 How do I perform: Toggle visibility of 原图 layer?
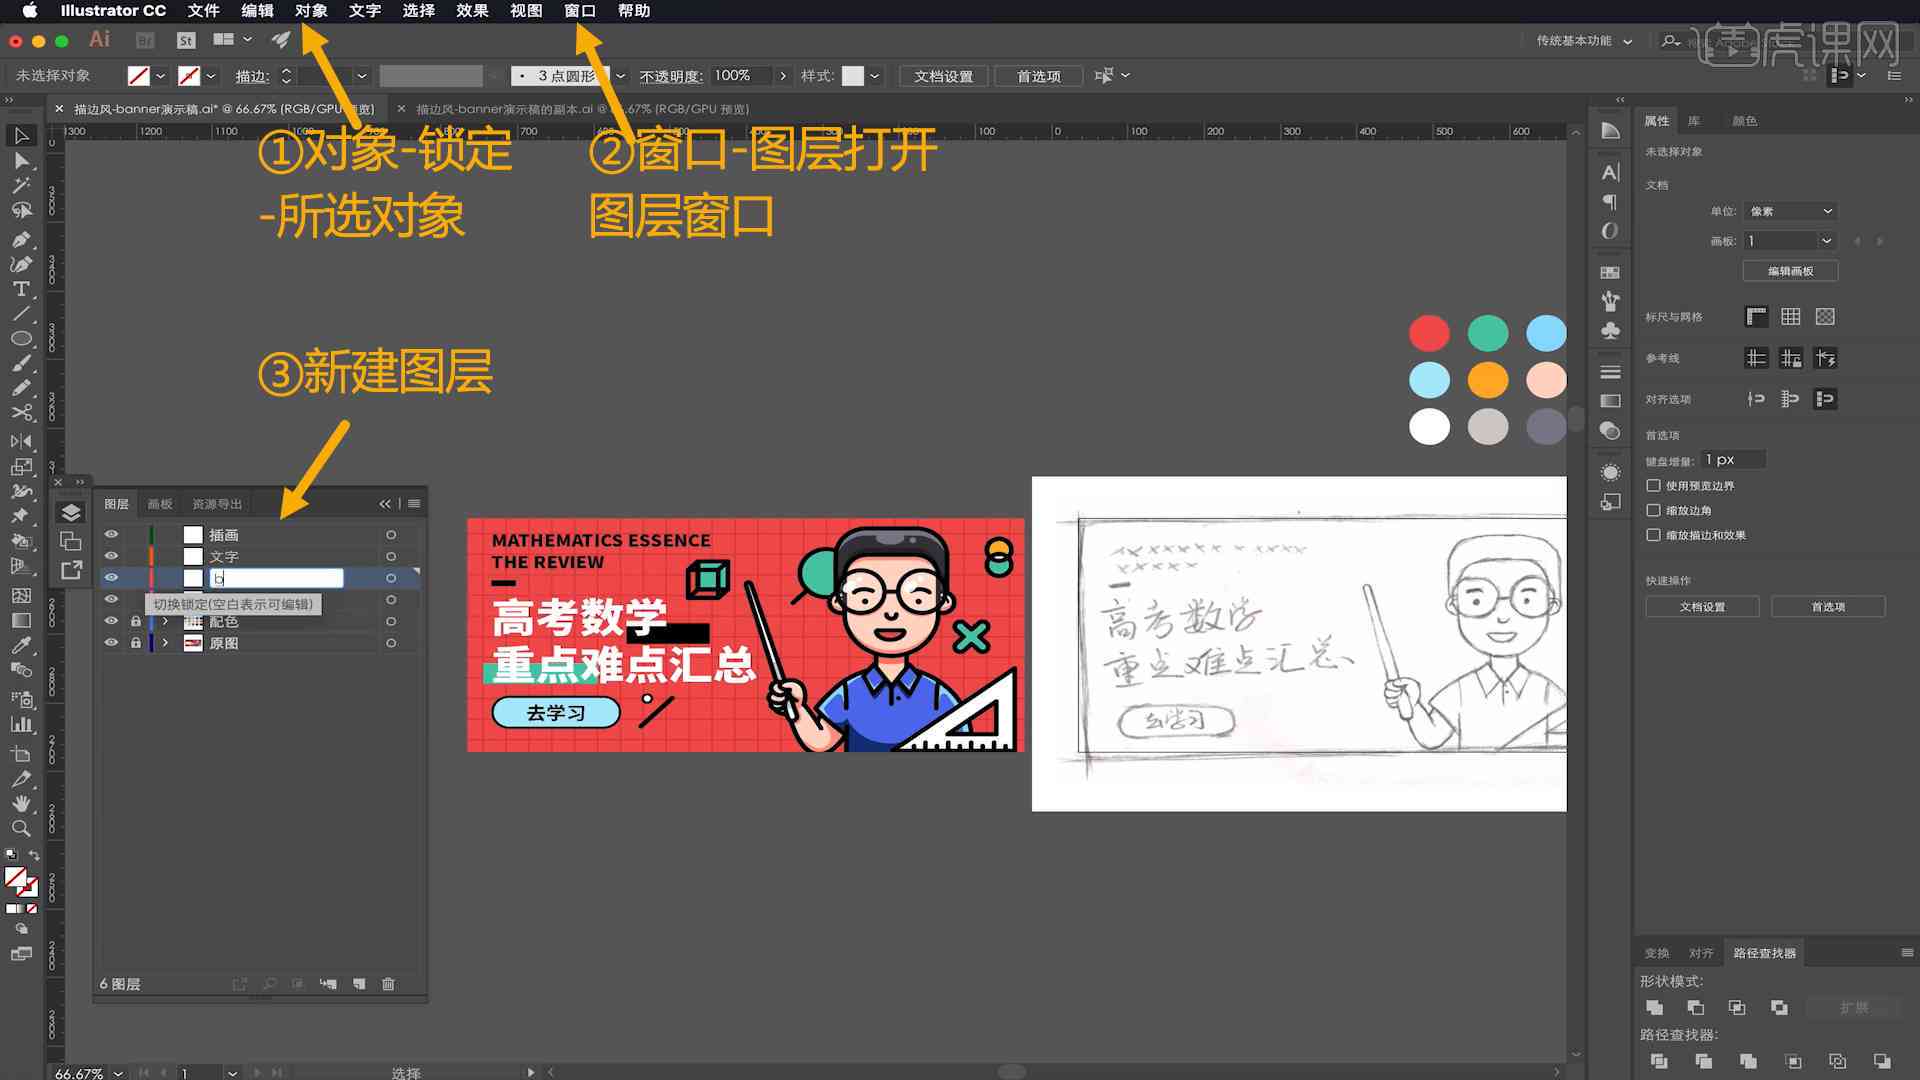click(x=111, y=644)
